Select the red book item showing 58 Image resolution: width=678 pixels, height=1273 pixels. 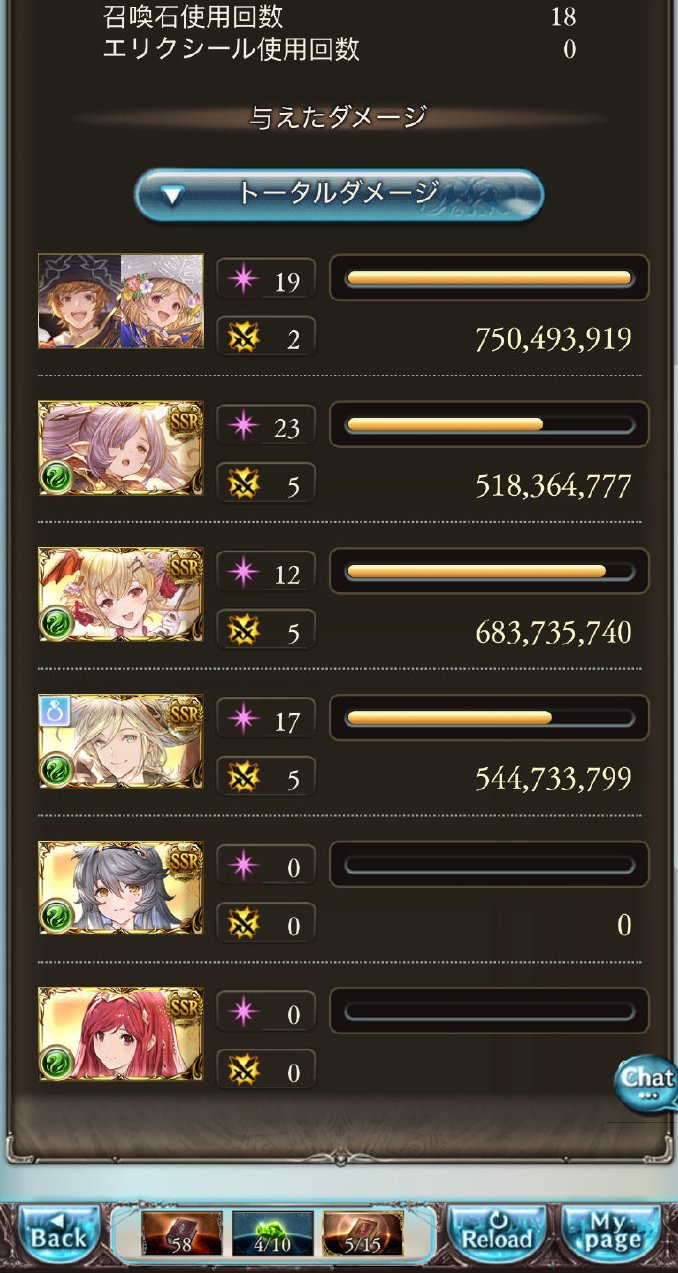click(182, 1234)
